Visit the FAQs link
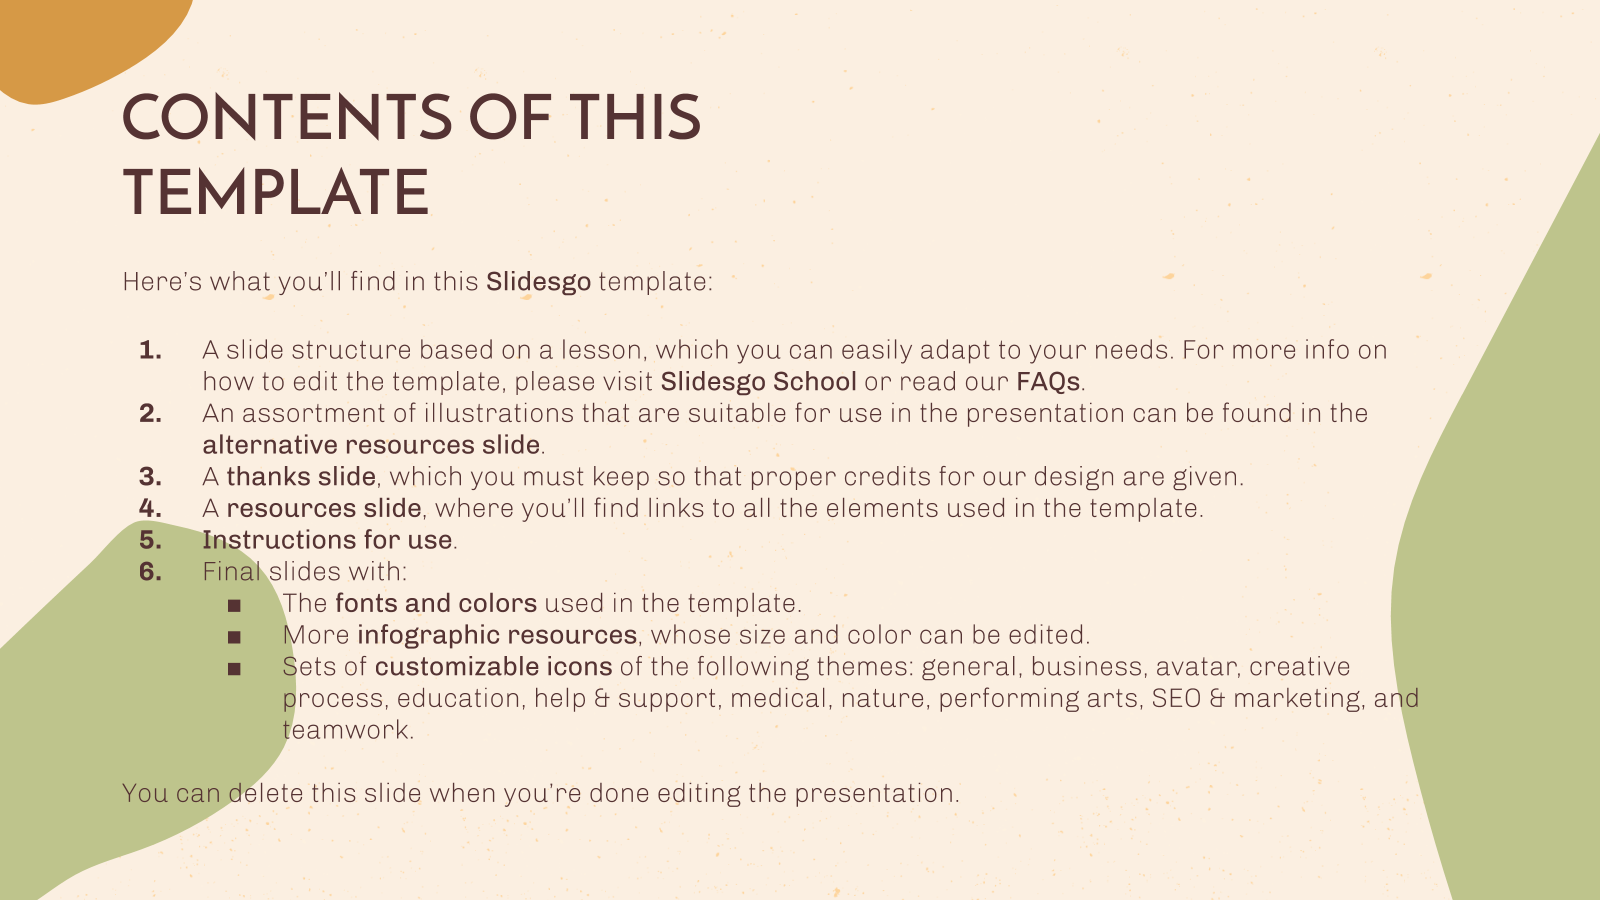The width and height of the screenshot is (1600, 900). tap(1048, 382)
